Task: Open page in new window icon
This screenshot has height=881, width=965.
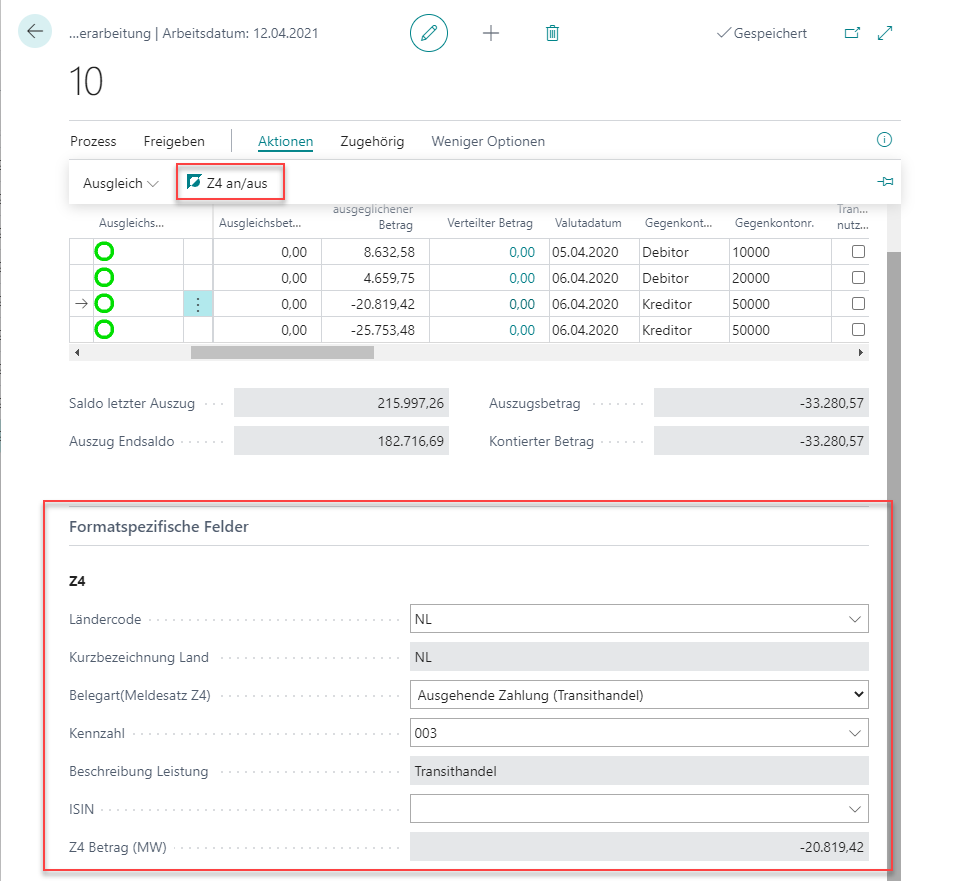Action: pos(852,33)
